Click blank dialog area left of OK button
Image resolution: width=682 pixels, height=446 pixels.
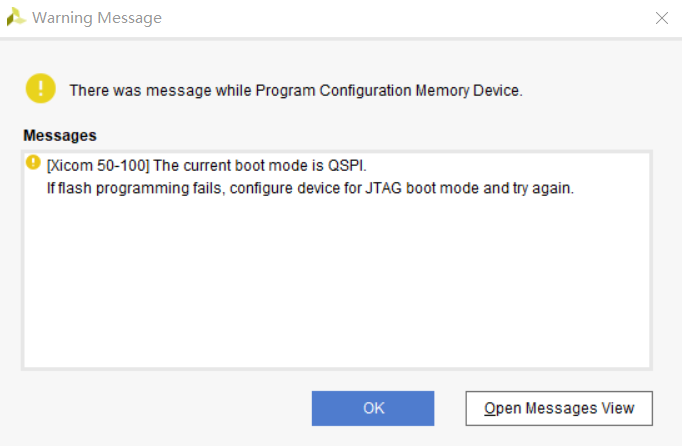pos(165,408)
